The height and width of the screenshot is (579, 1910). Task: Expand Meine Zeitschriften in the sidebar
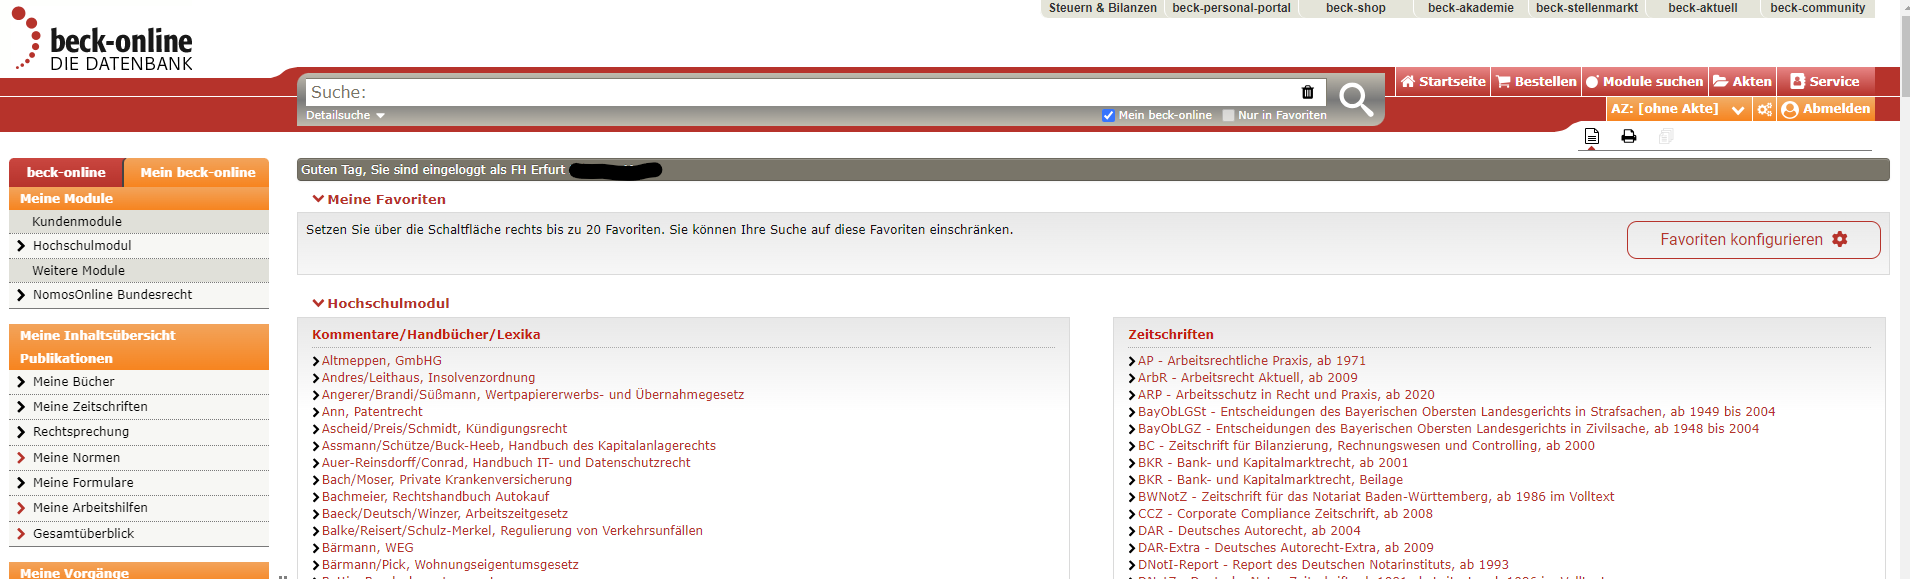coord(90,407)
